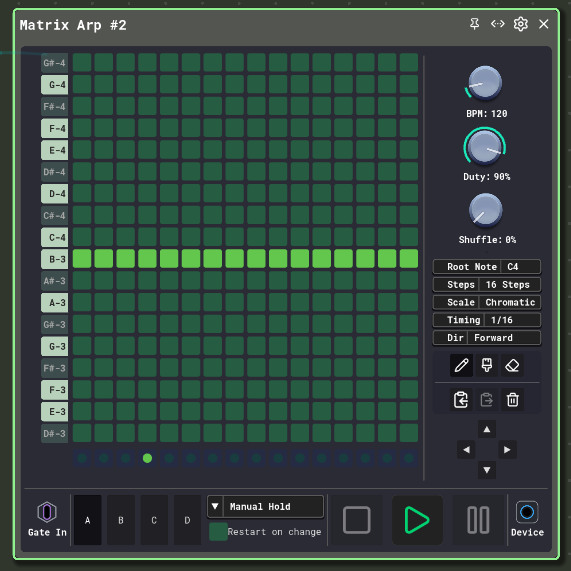Click the 'BPM: 120' value label
Viewport: 571px width, 571px height.
click(487, 114)
